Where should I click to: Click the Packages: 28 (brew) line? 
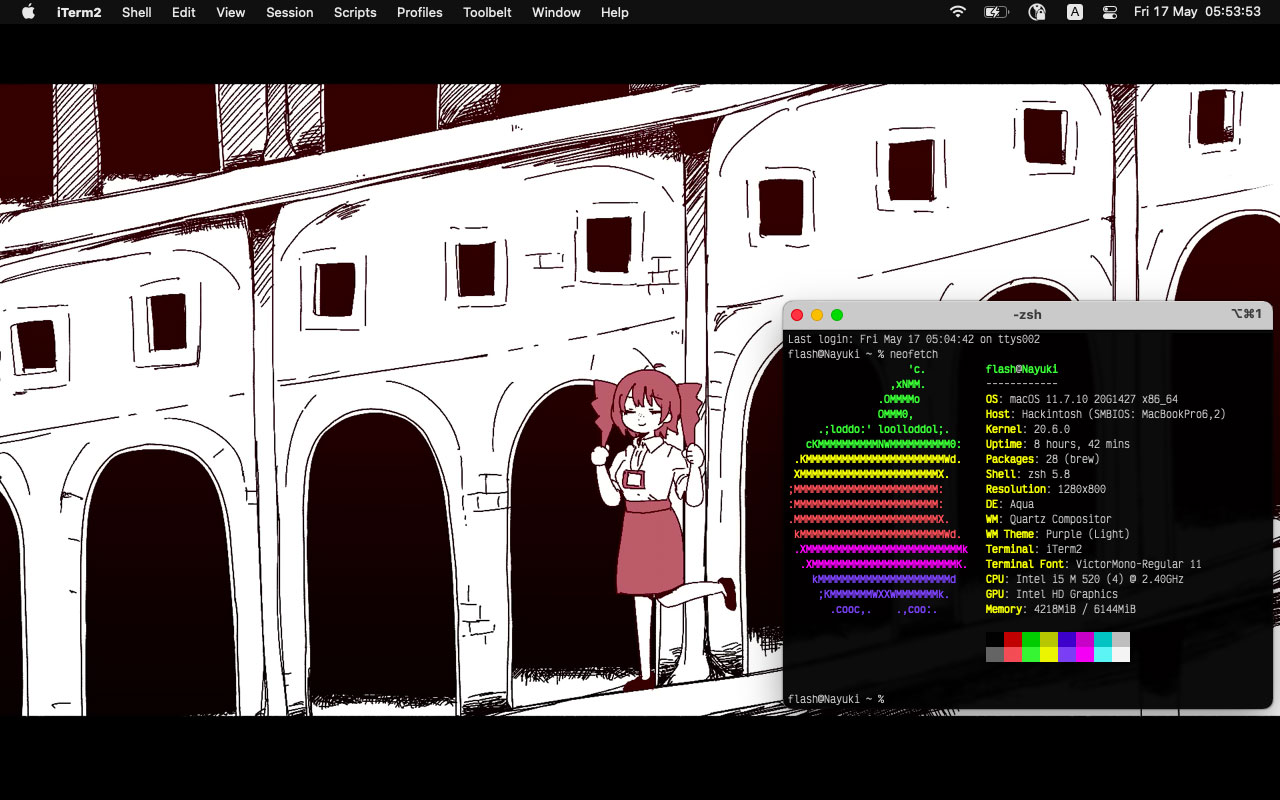[x=1043, y=459]
